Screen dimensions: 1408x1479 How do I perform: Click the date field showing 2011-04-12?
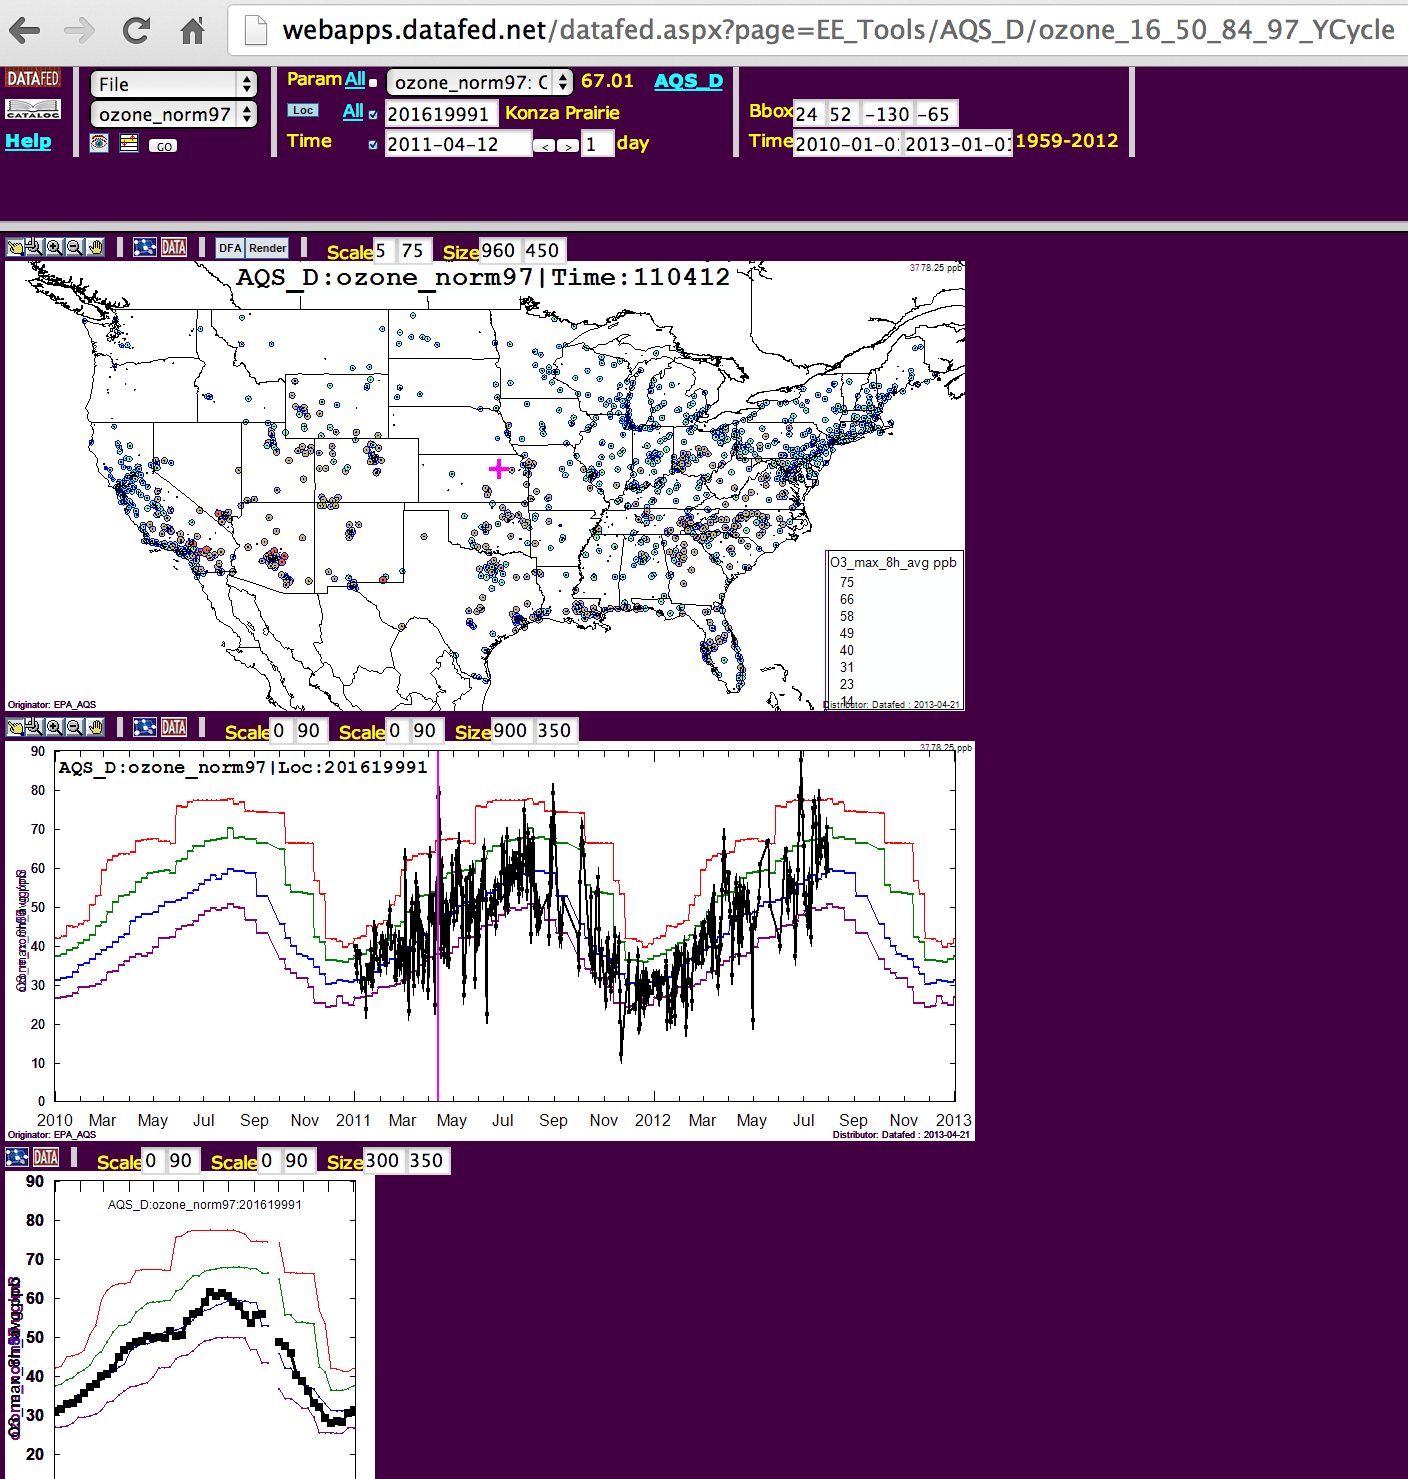(458, 144)
